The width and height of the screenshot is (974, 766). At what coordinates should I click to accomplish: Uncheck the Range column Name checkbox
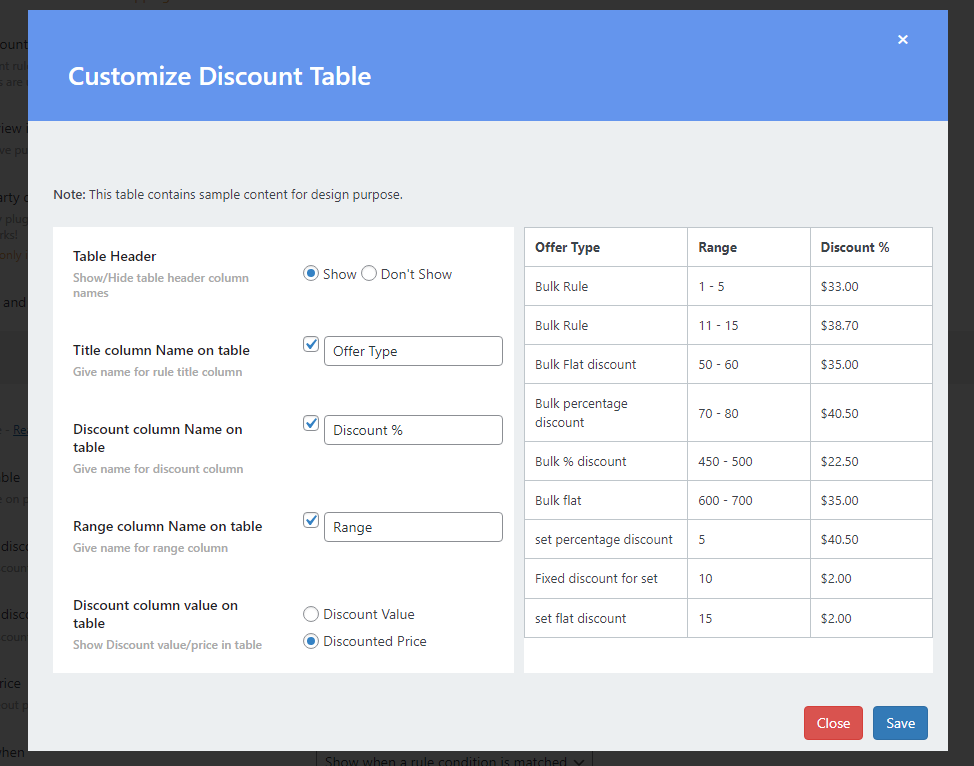(311, 520)
